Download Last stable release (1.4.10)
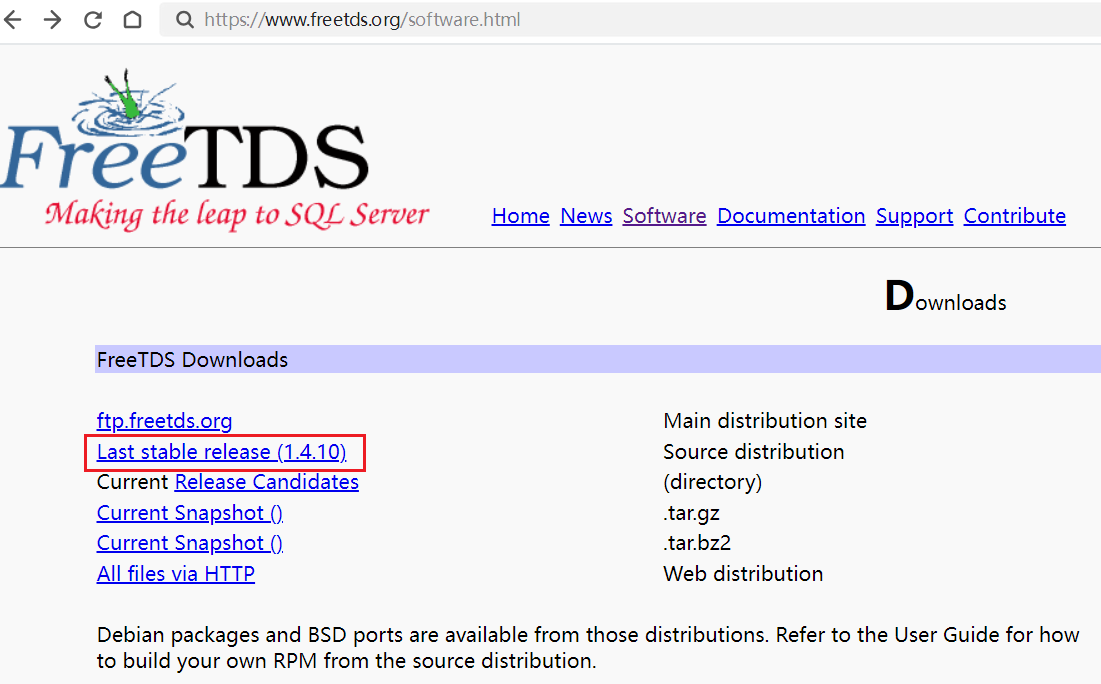1101x684 pixels. coord(221,452)
